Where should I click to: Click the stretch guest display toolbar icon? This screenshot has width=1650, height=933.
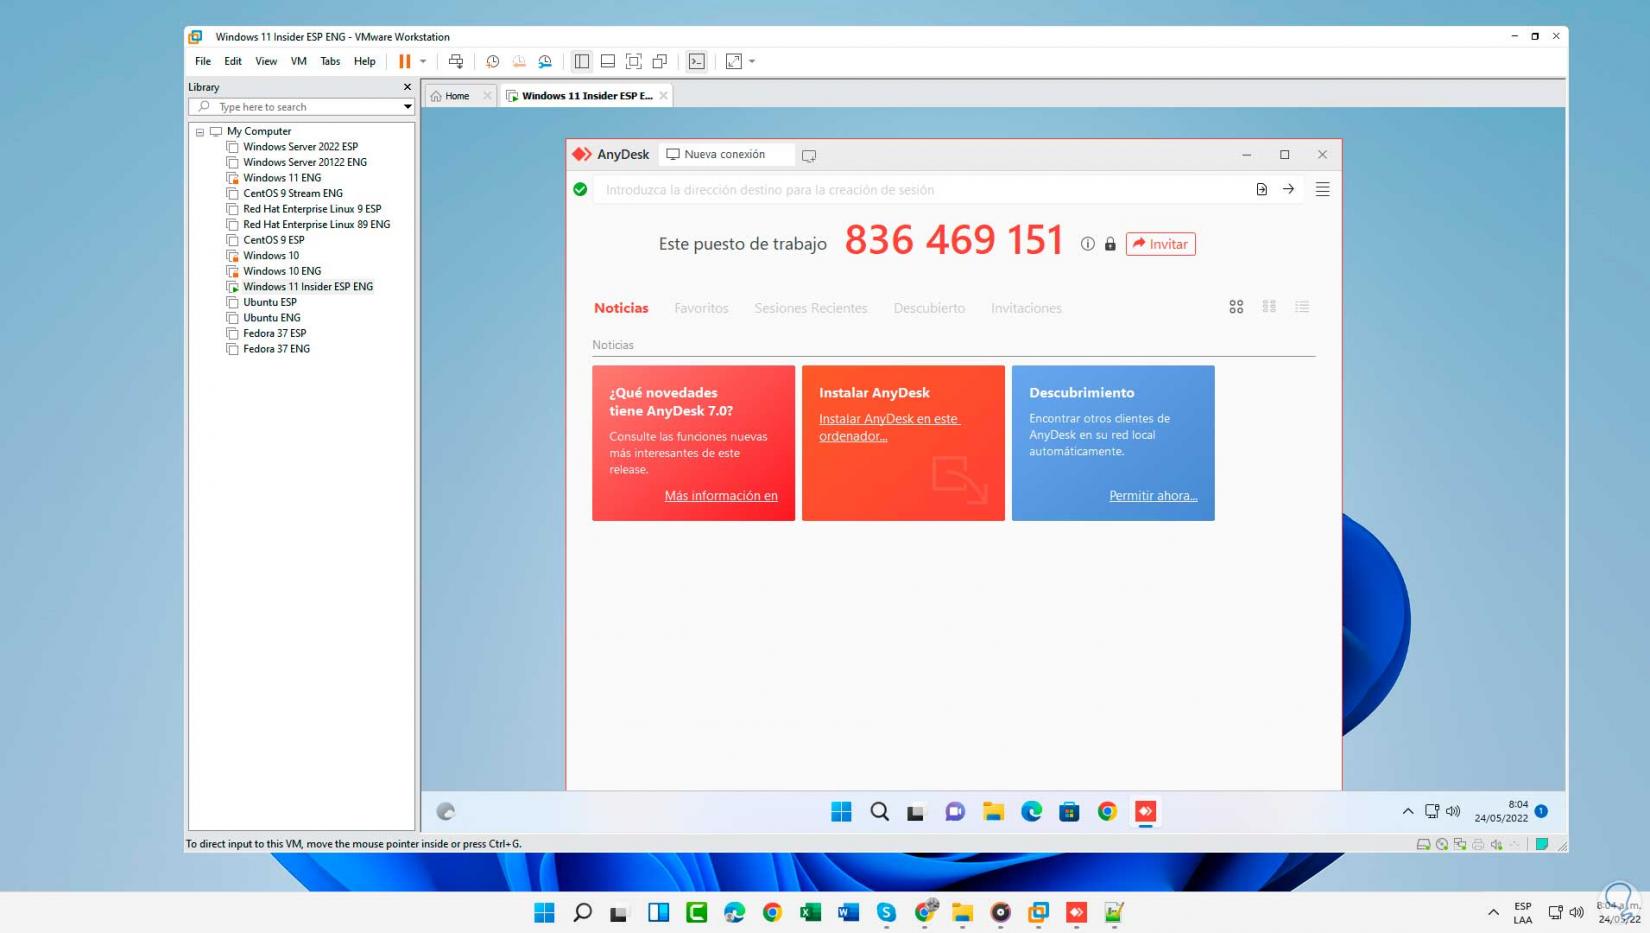[x=734, y=61]
